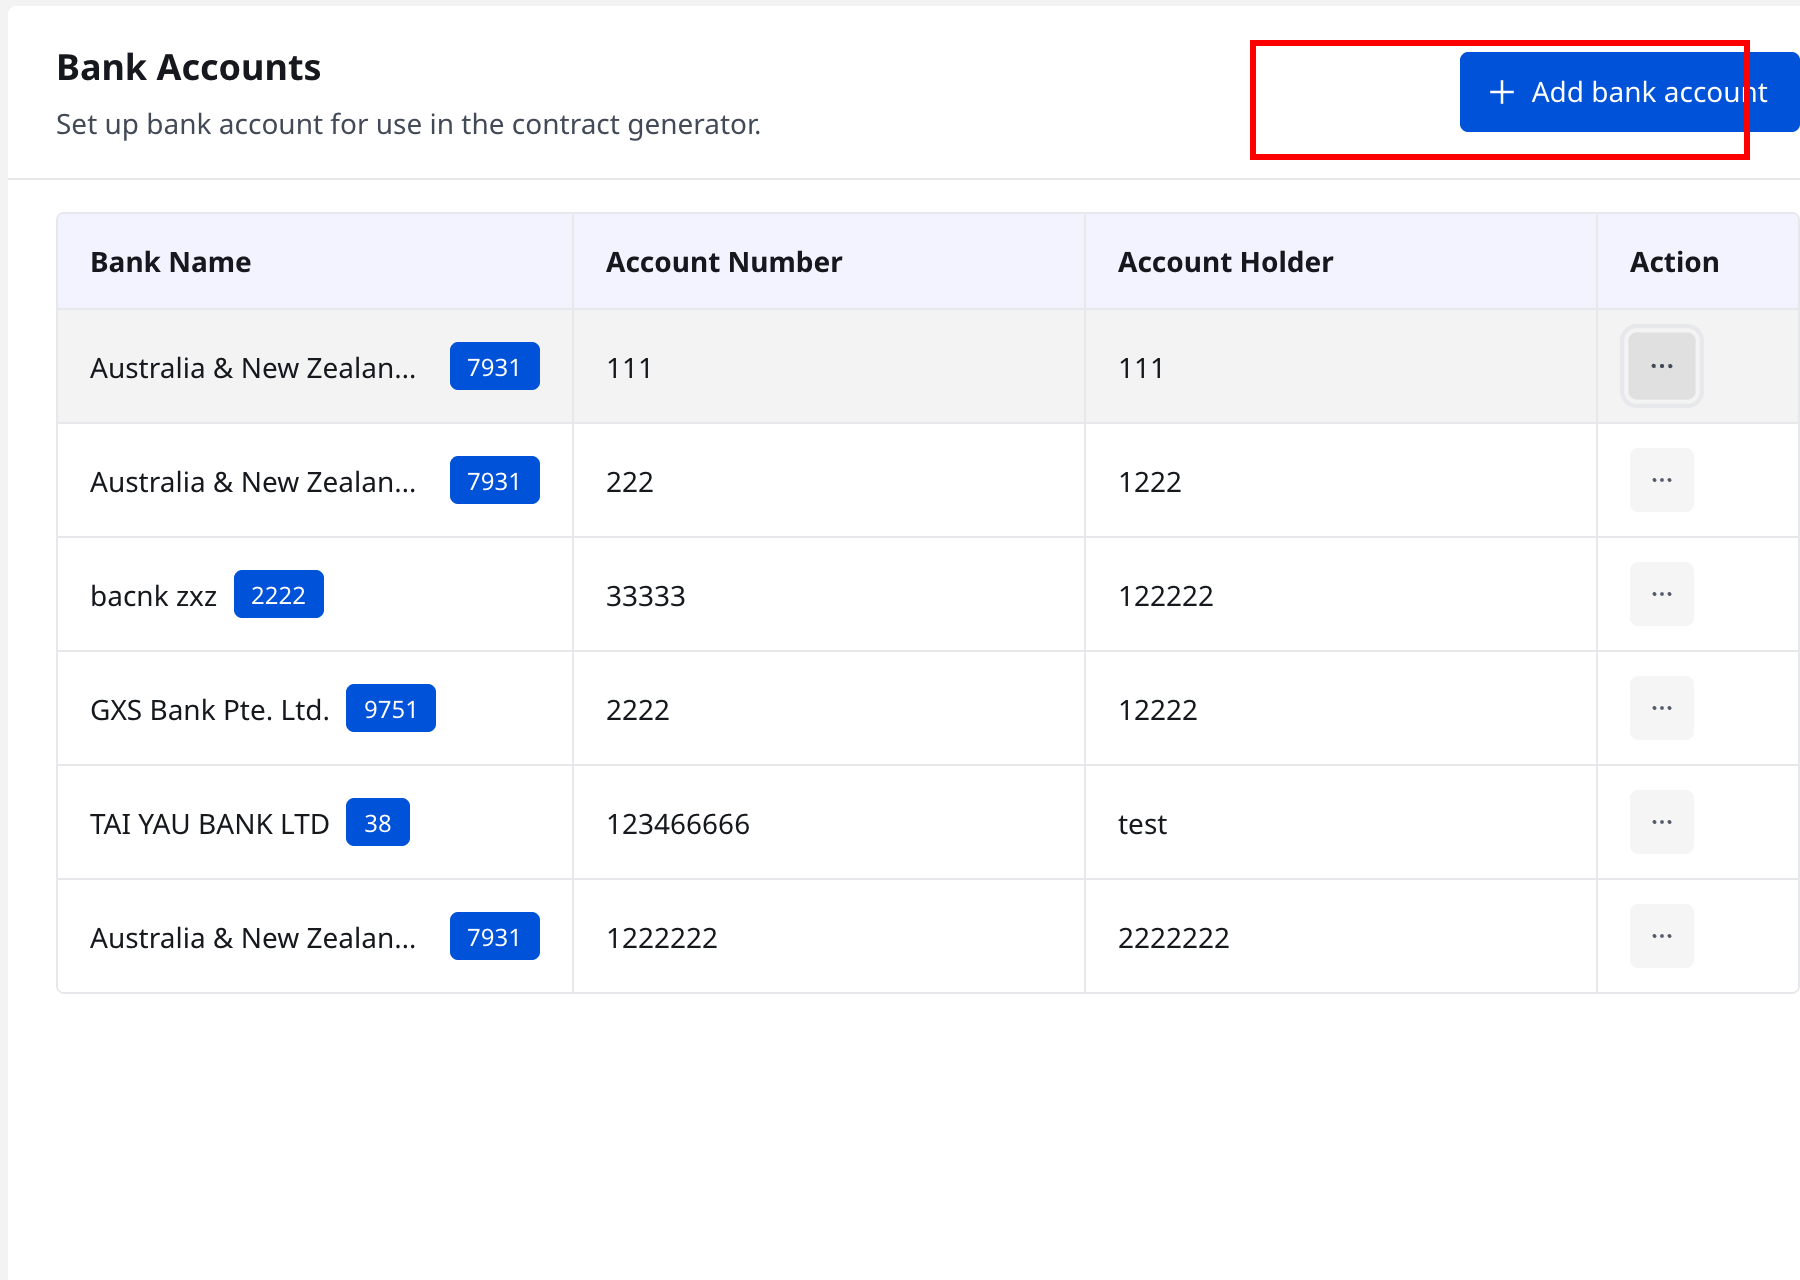The width and height of the screenshot is (1800, 1280).
Task: Click account number 123466666
Action: tap(678, 824)
